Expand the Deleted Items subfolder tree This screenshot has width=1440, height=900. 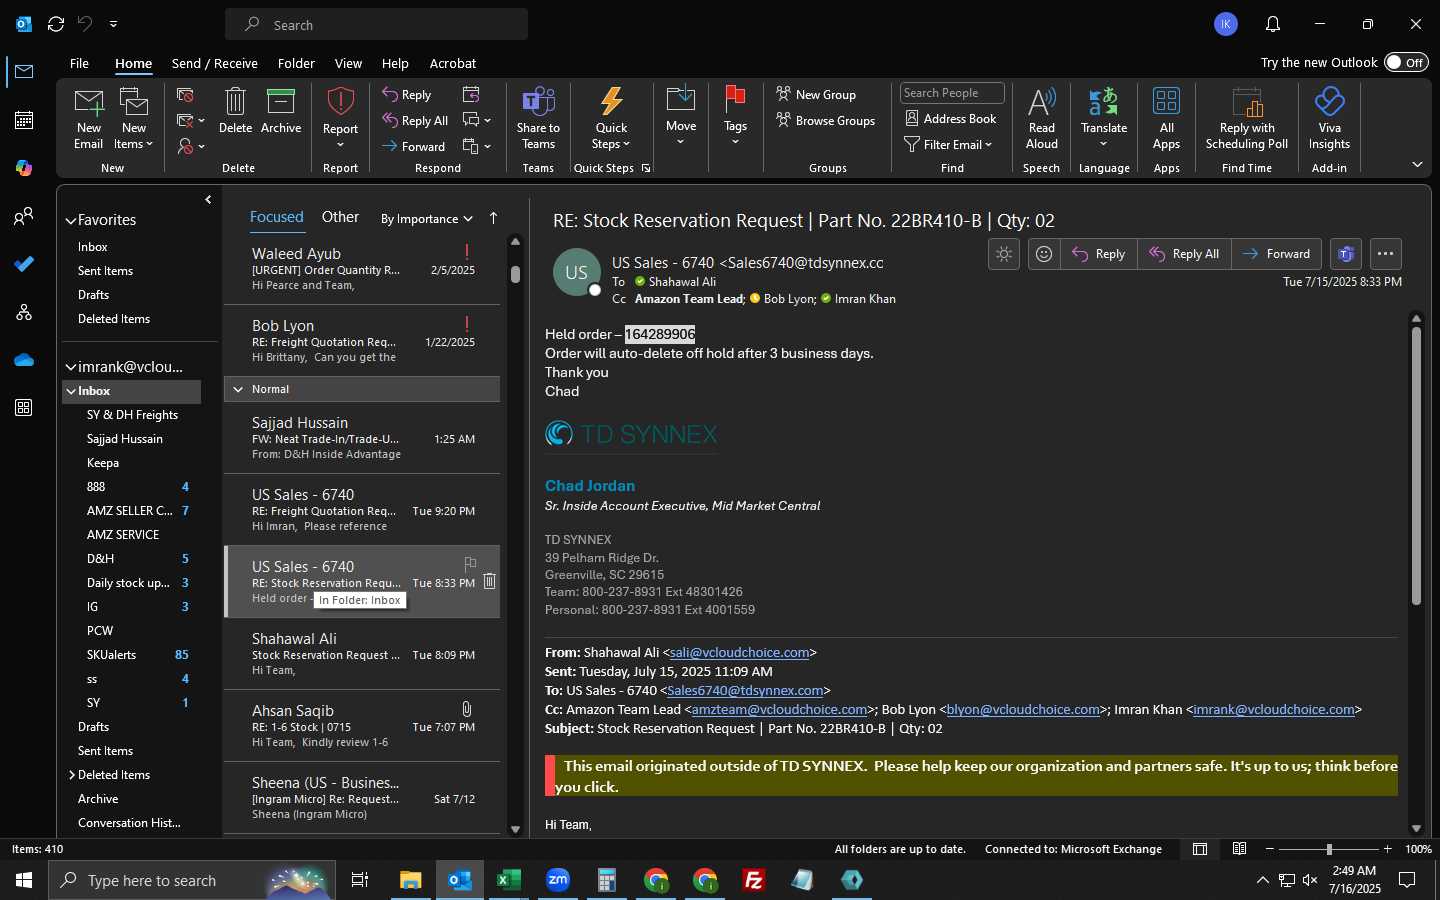(72, 775)
